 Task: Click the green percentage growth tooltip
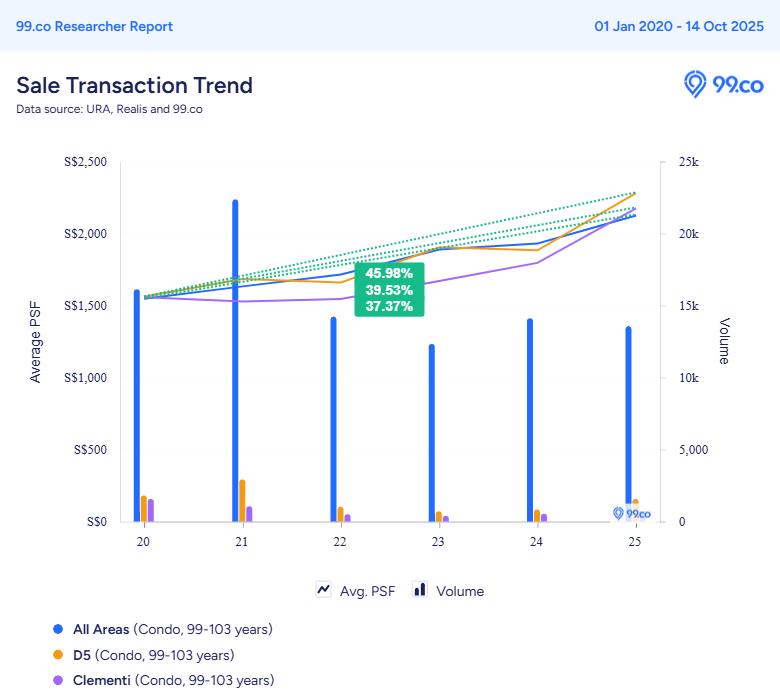(x=389, y=290)
